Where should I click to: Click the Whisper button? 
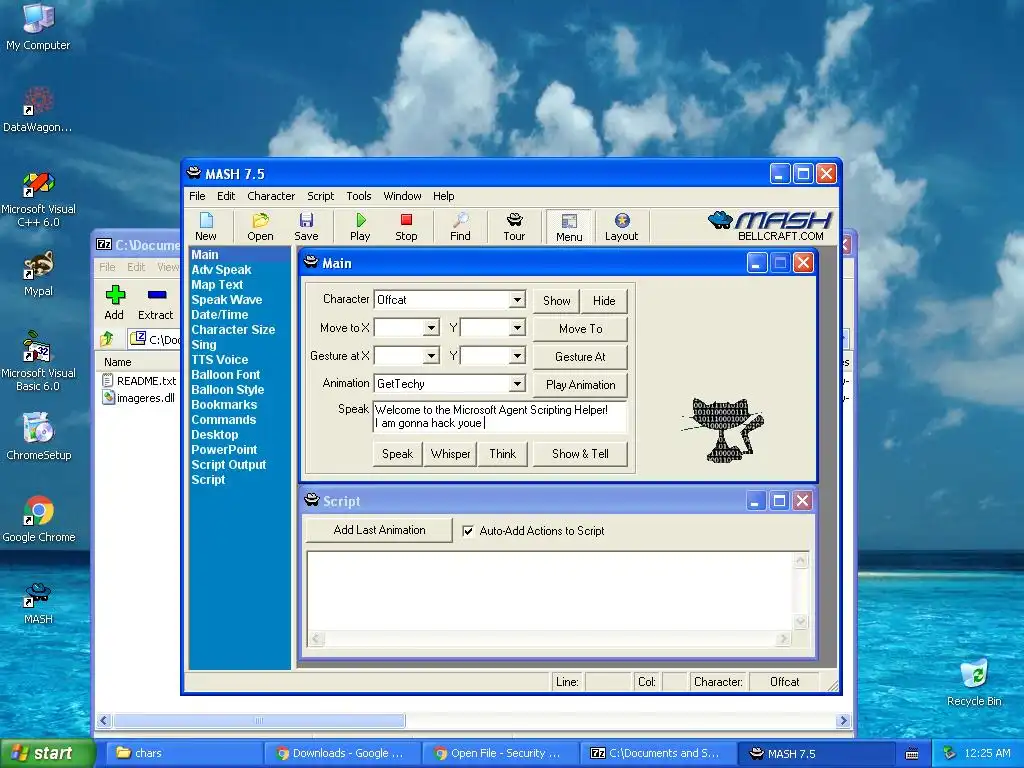450,454
